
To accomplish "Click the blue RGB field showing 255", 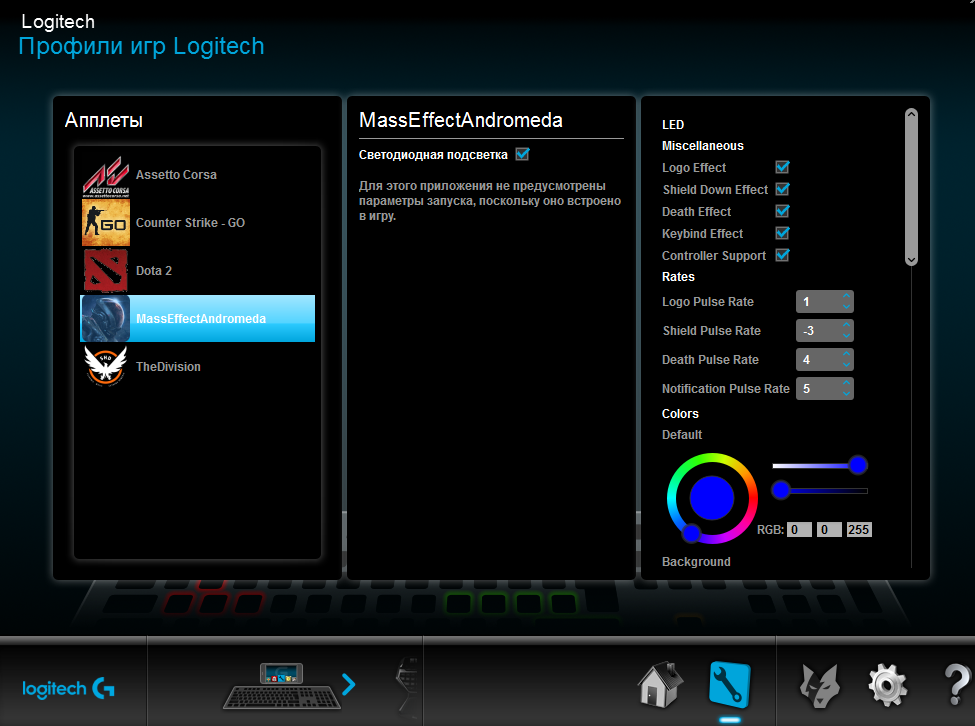I will (859, 530).
